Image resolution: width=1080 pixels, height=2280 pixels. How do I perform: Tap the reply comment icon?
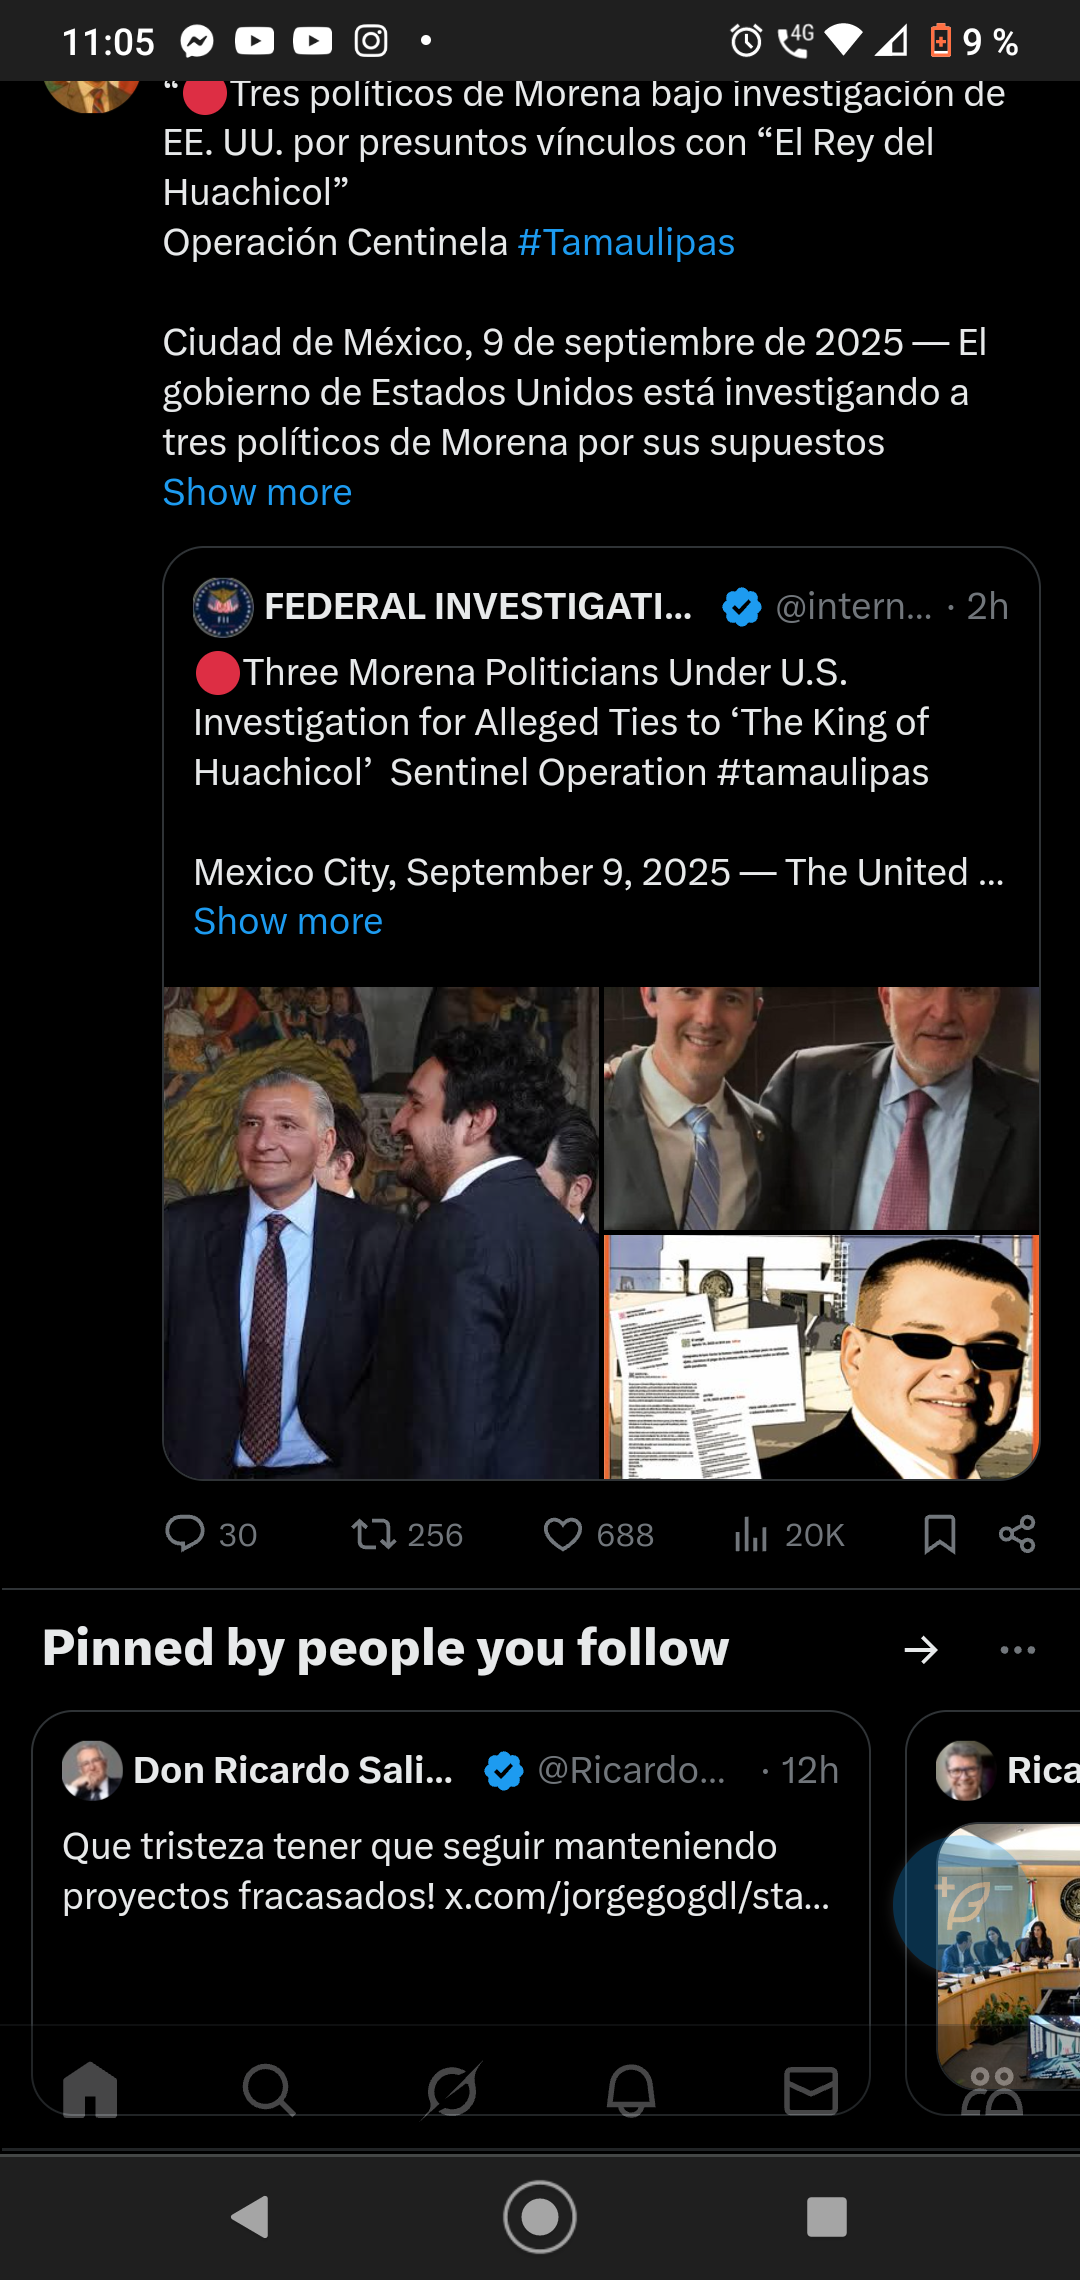[x=185, y=1533]
